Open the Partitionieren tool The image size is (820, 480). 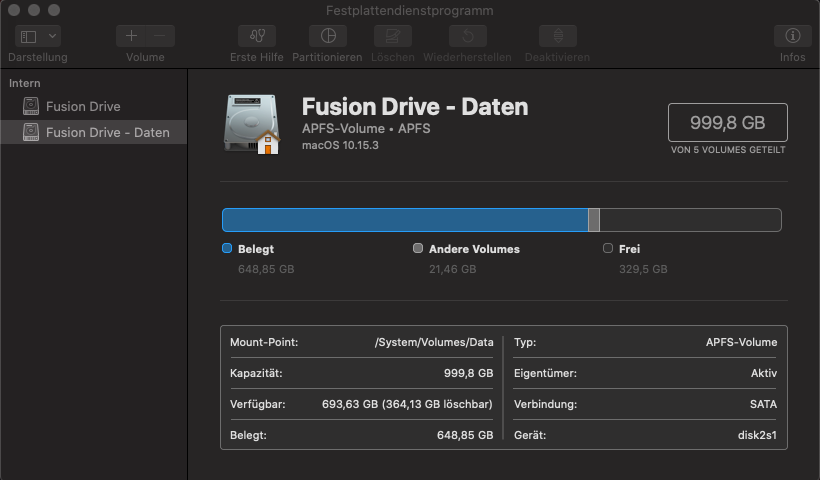click(327, 36)
